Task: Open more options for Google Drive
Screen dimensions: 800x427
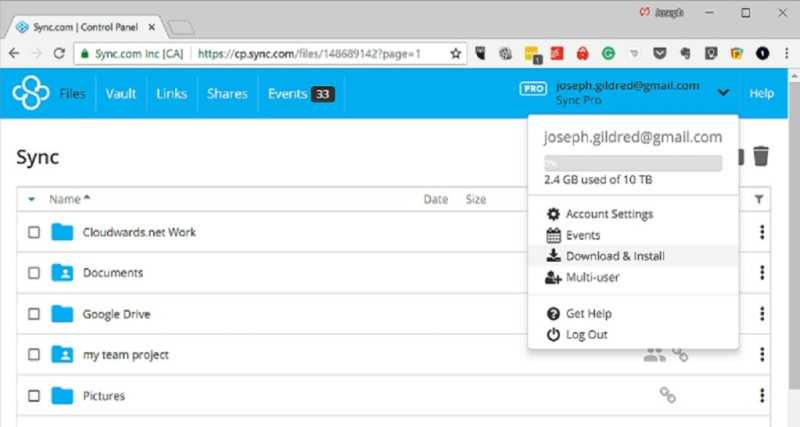Action: [762, 314]
